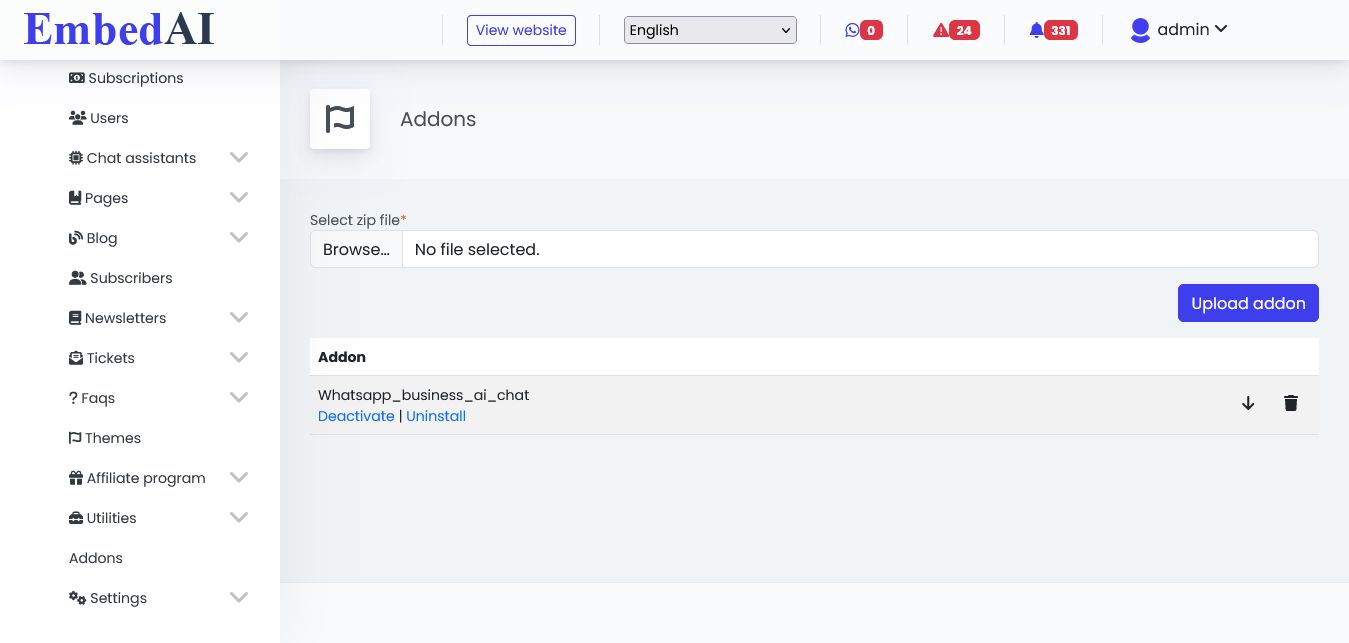Click the admin user avatar icon
The width and height of the screenshot is (1349, 643).
pyautogui.click(x=1140, y=30)
